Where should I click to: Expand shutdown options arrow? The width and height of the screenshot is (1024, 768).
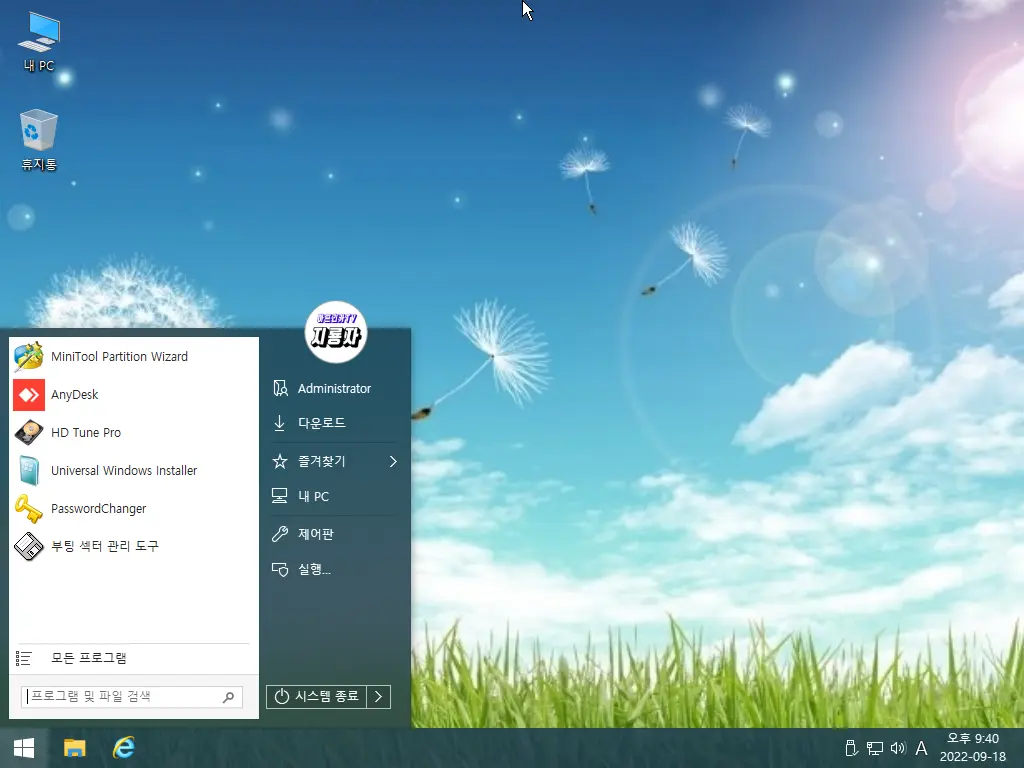(378, 697)
